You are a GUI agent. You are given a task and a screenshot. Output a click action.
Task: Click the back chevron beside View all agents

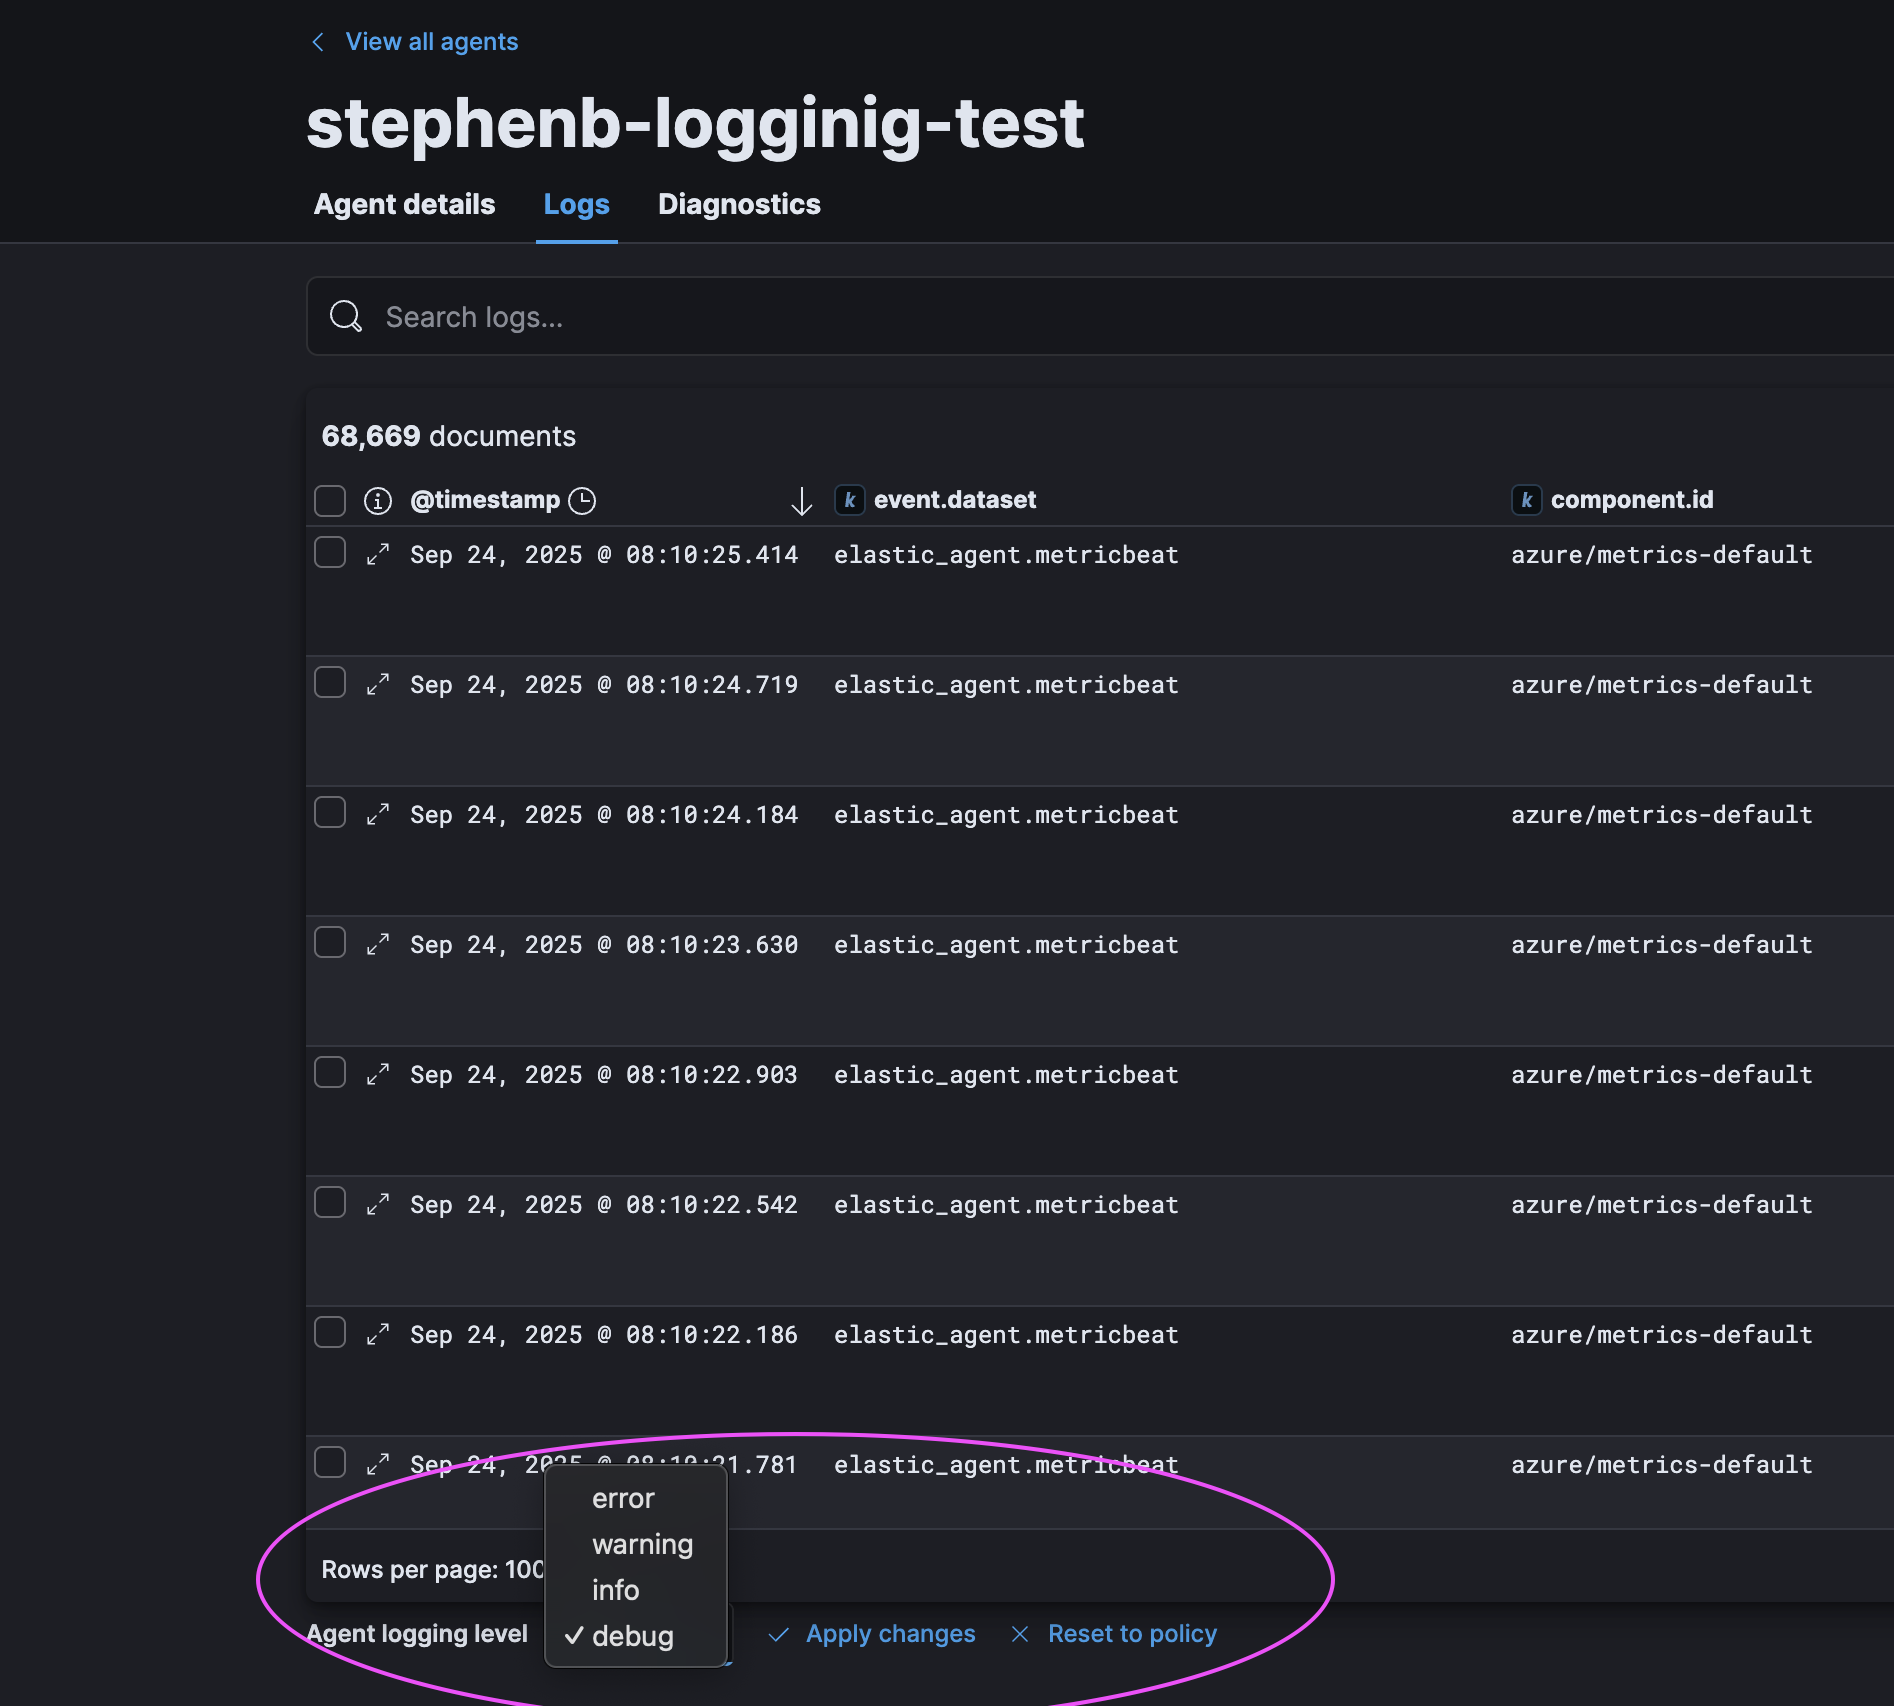click(318, 42)
